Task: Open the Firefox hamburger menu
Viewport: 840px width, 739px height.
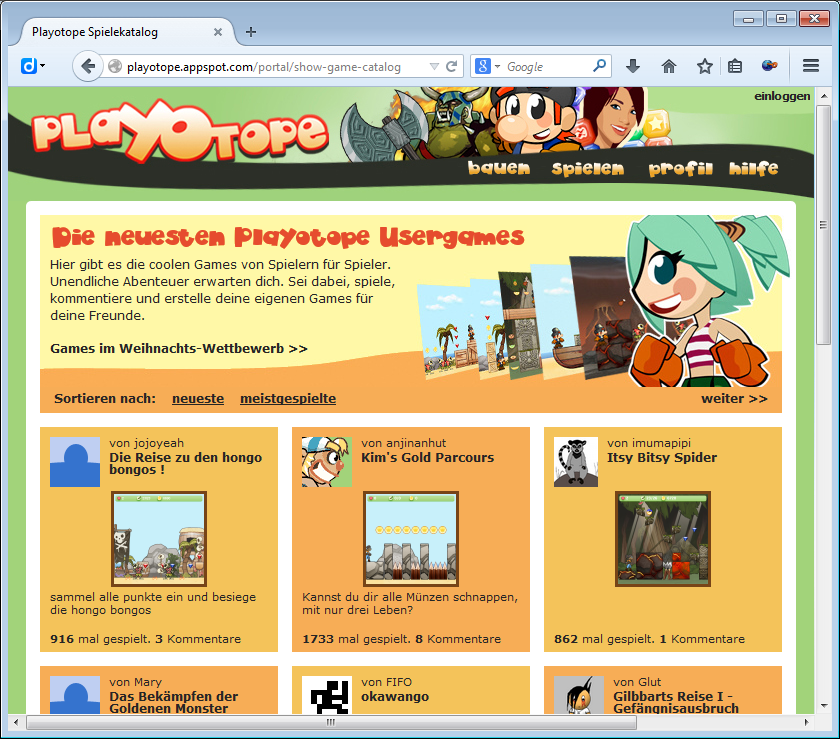Action: click(812, 65)
